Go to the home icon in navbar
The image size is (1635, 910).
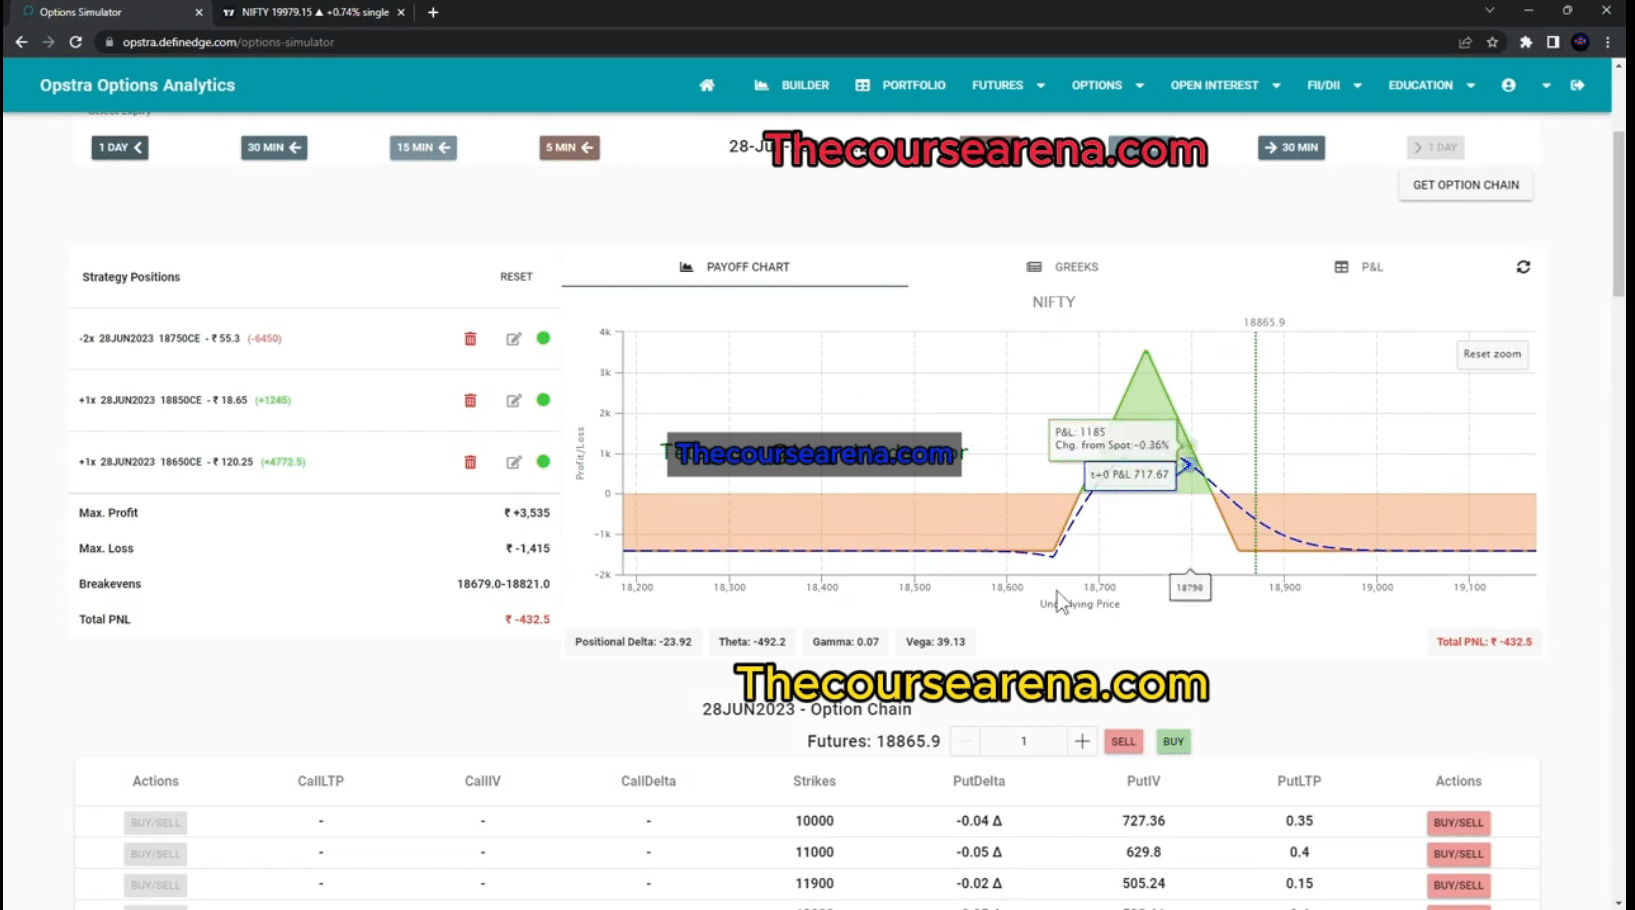(x=707, y=85)
